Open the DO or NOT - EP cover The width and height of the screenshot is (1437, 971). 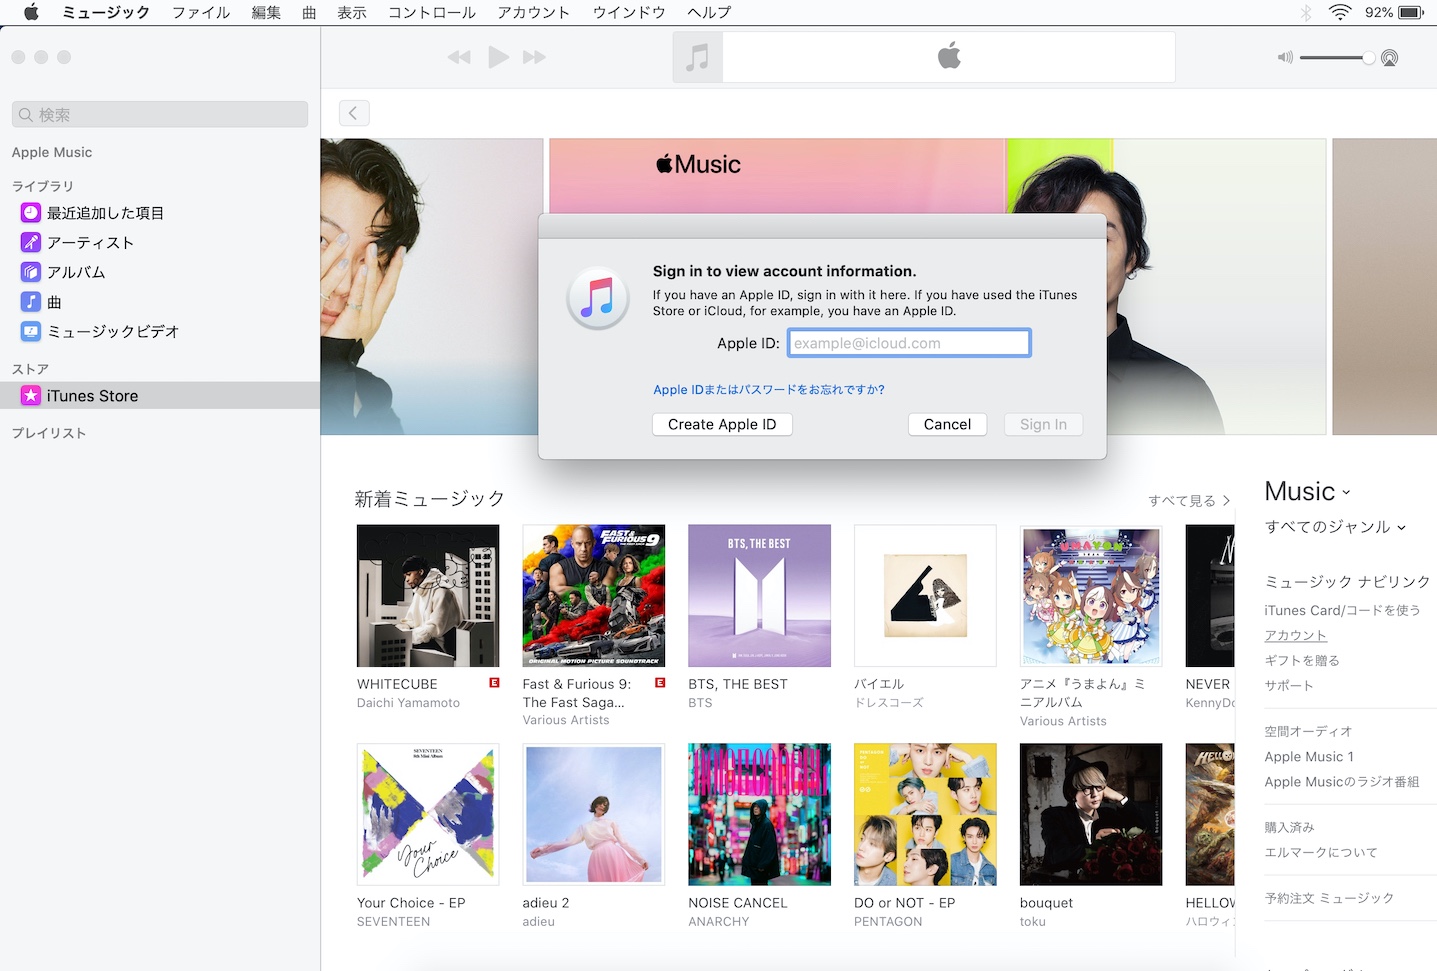point(925,814)
